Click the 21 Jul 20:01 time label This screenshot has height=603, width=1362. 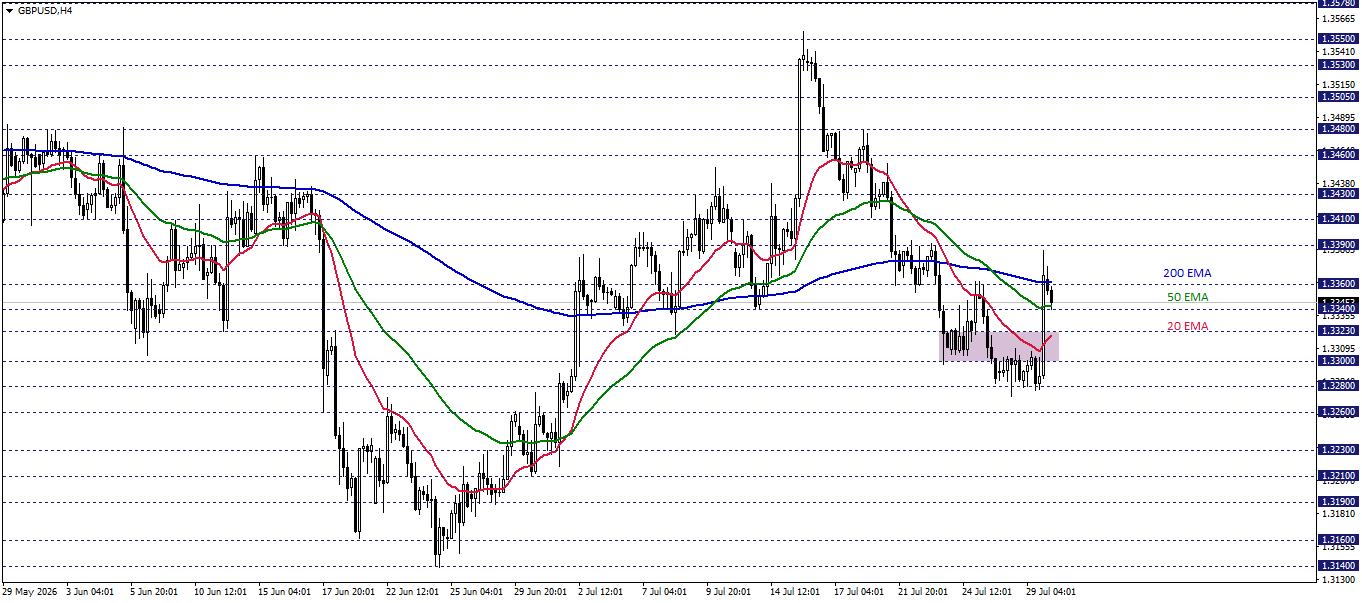click(925, 592)
